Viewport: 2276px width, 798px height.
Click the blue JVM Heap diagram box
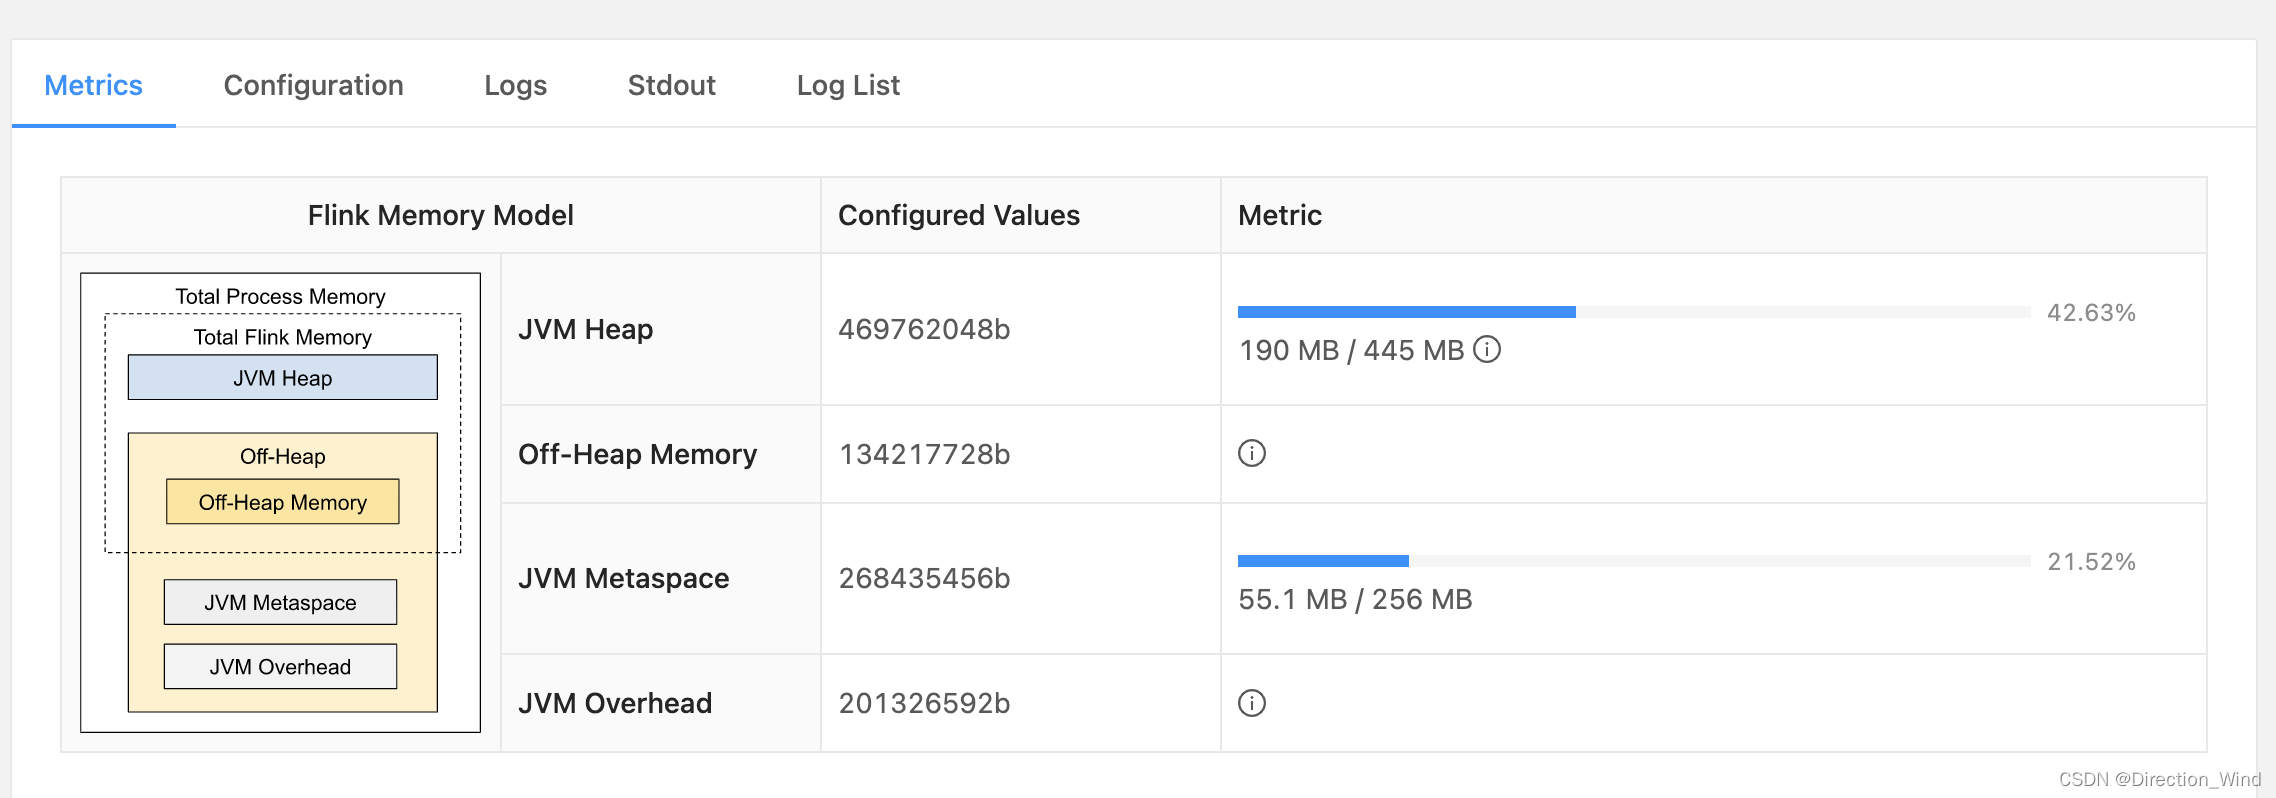283,377
